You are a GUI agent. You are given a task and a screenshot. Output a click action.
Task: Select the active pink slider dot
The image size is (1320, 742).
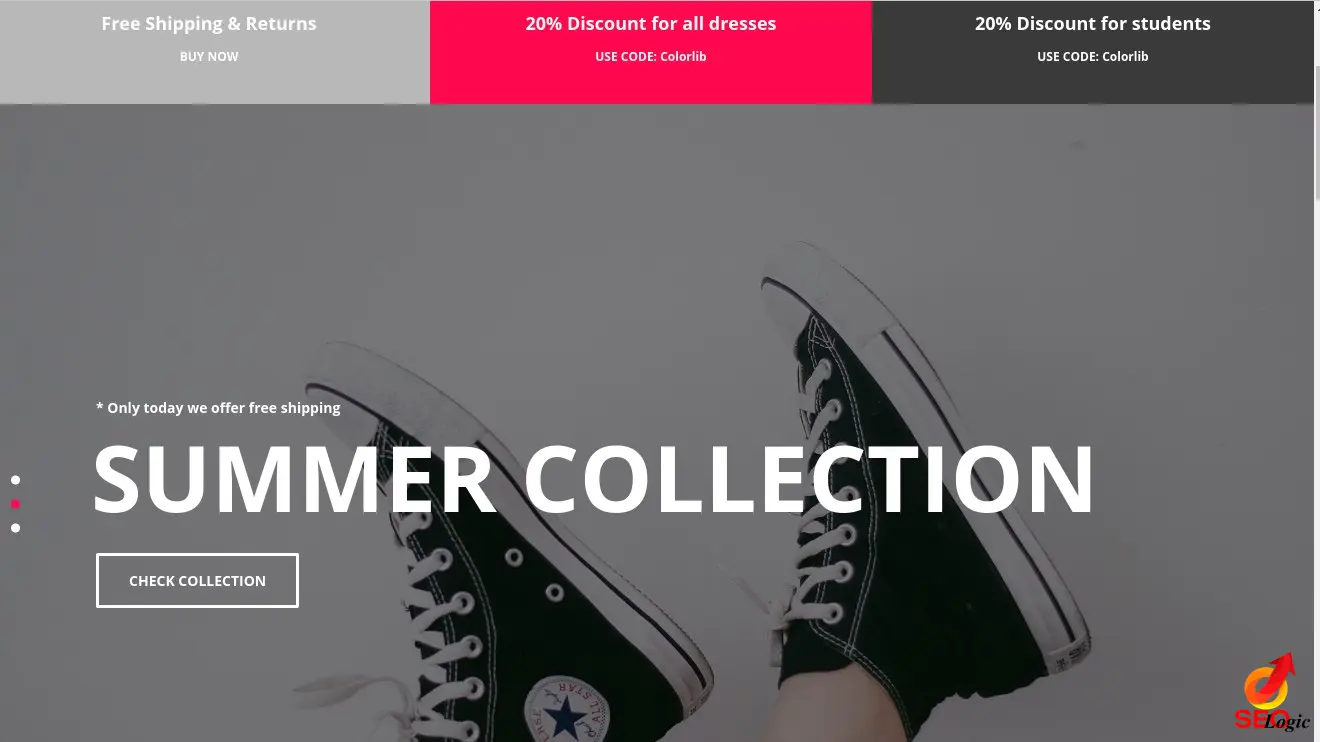15,504
